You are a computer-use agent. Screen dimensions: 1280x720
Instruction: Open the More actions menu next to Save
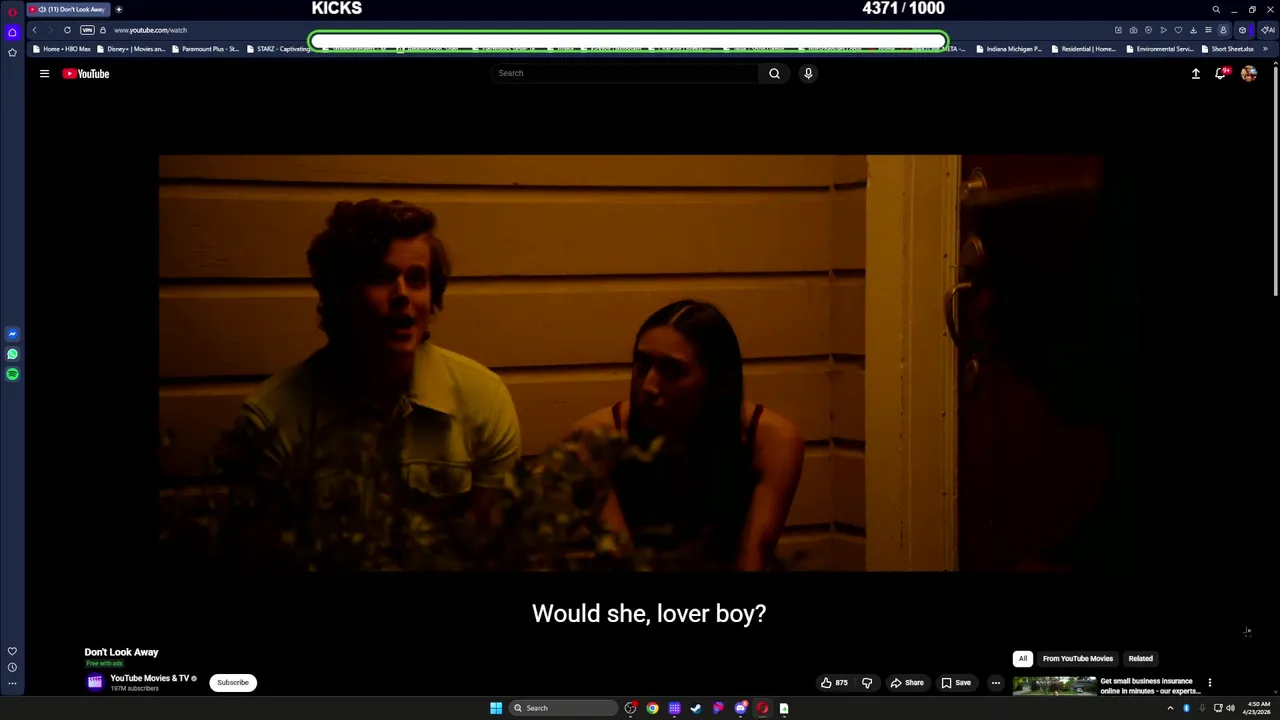[995, 683]
